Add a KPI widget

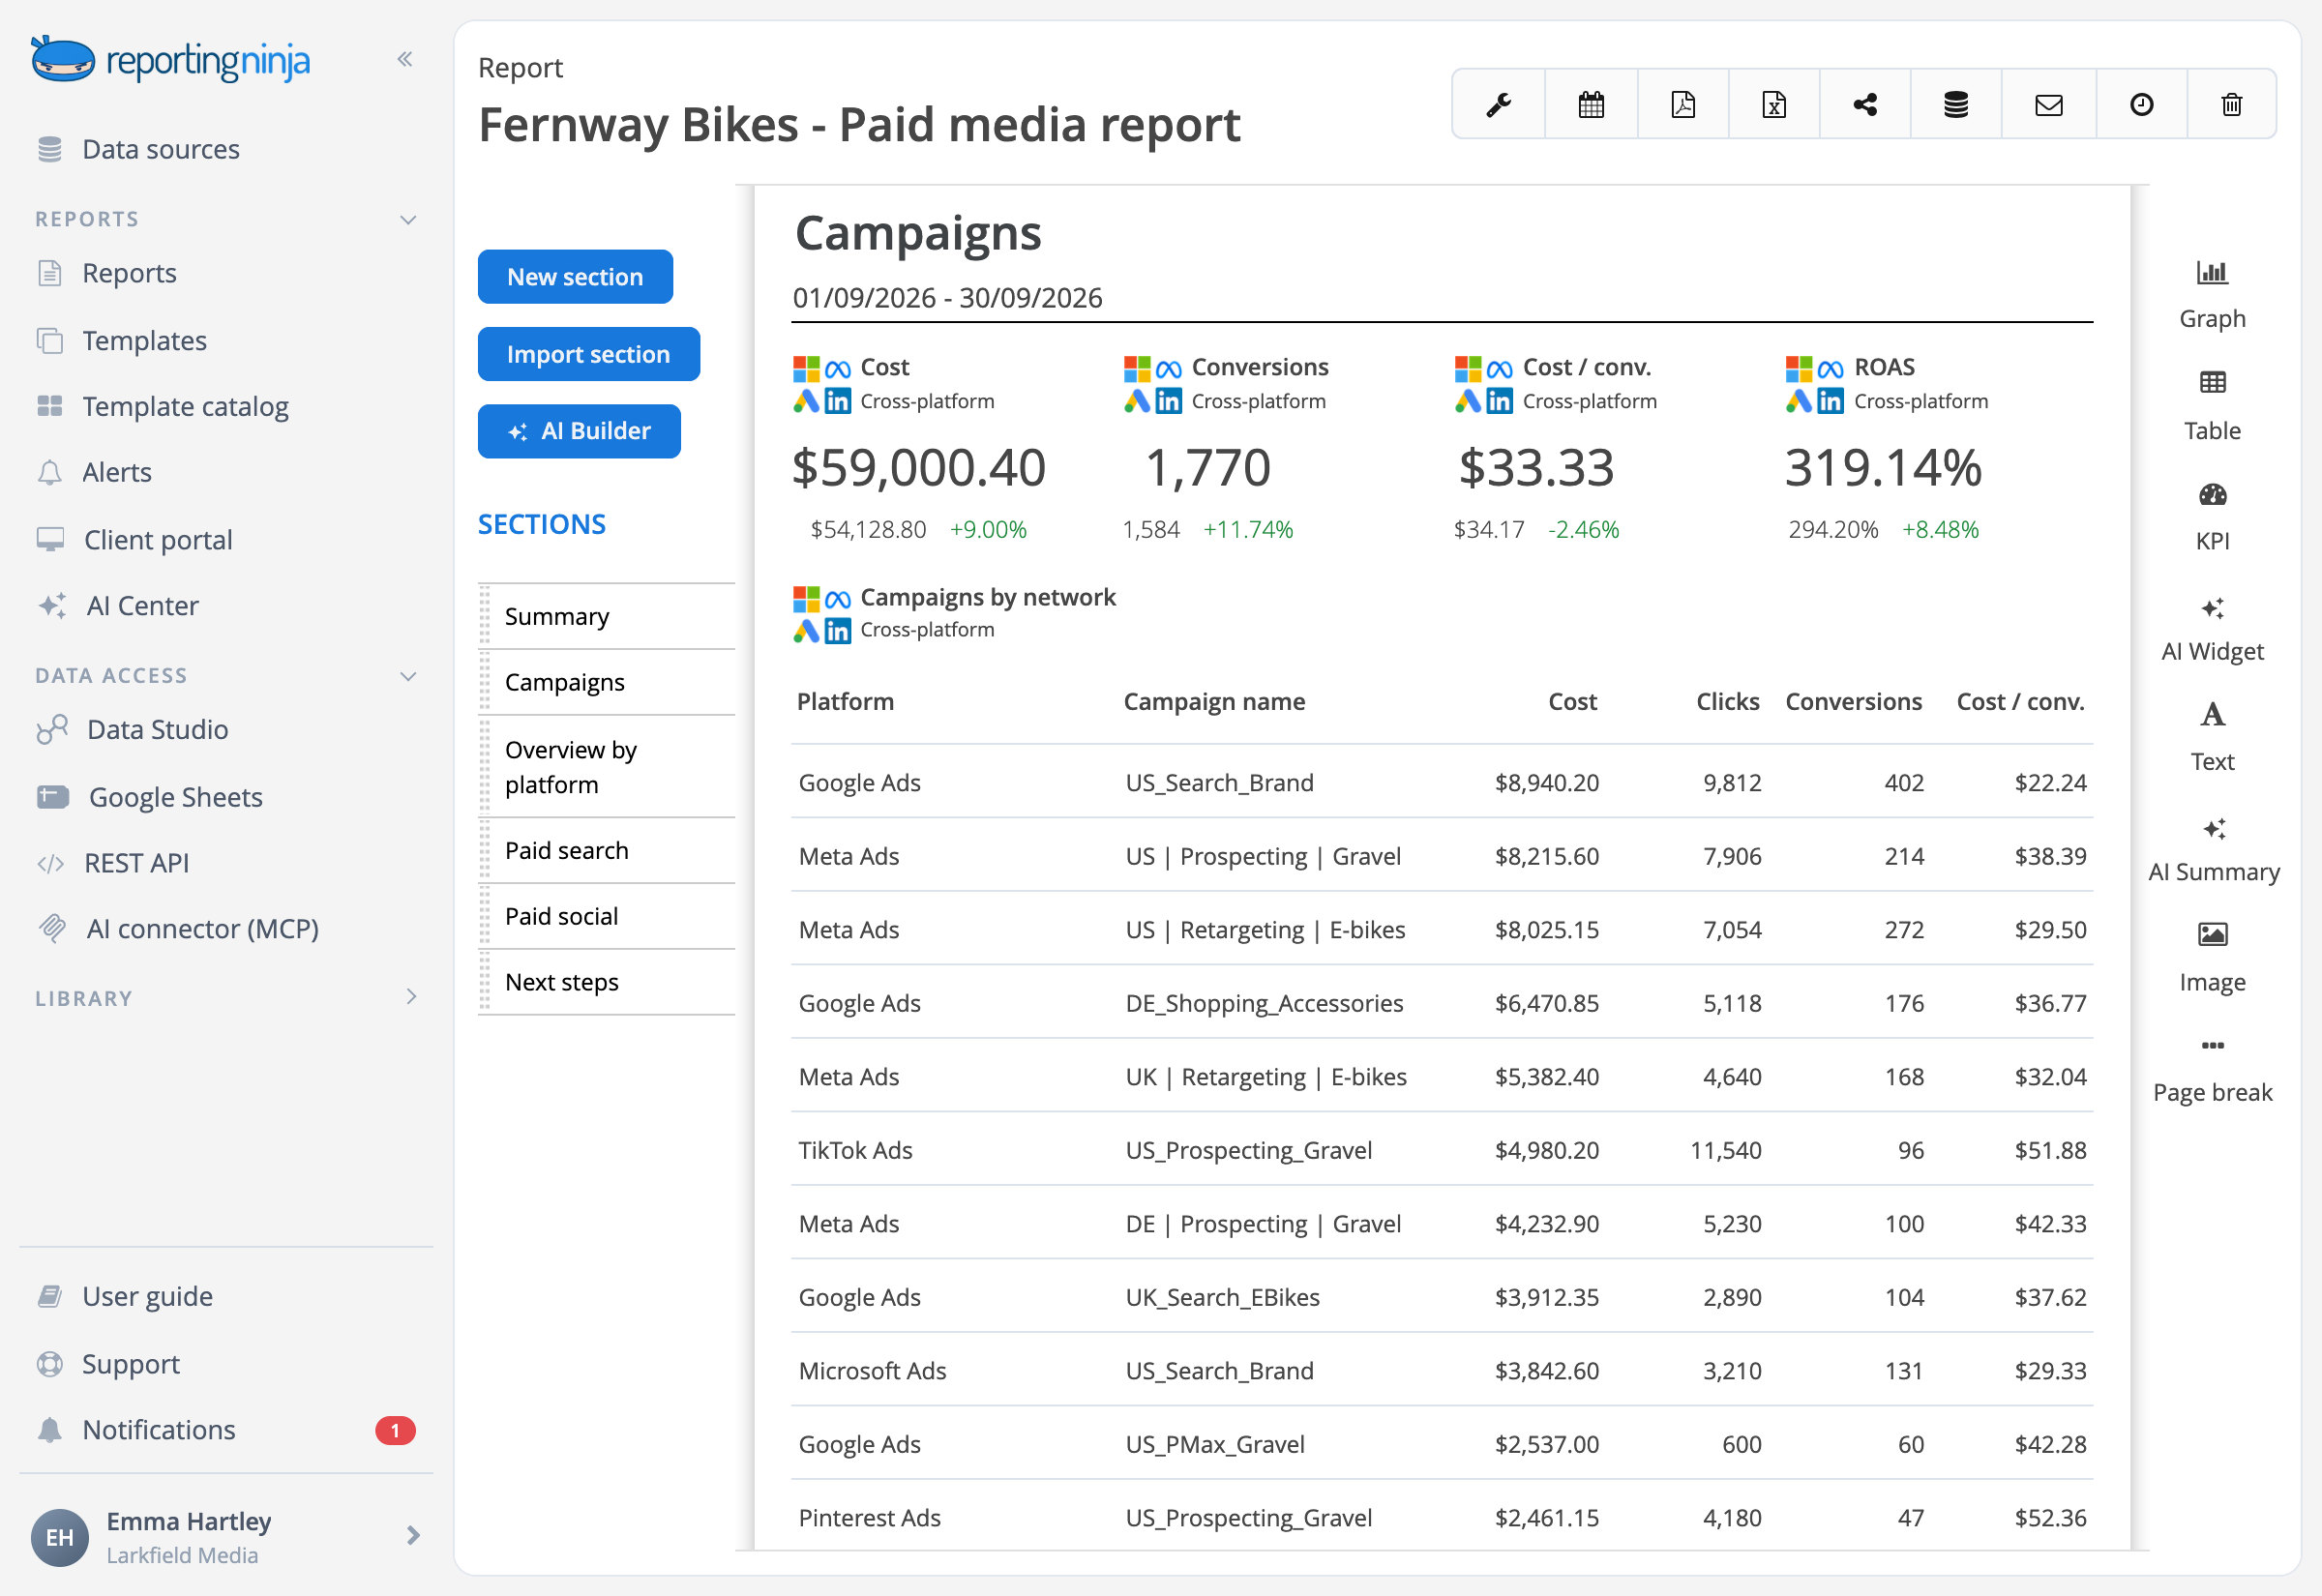(x=2212, y=517)
